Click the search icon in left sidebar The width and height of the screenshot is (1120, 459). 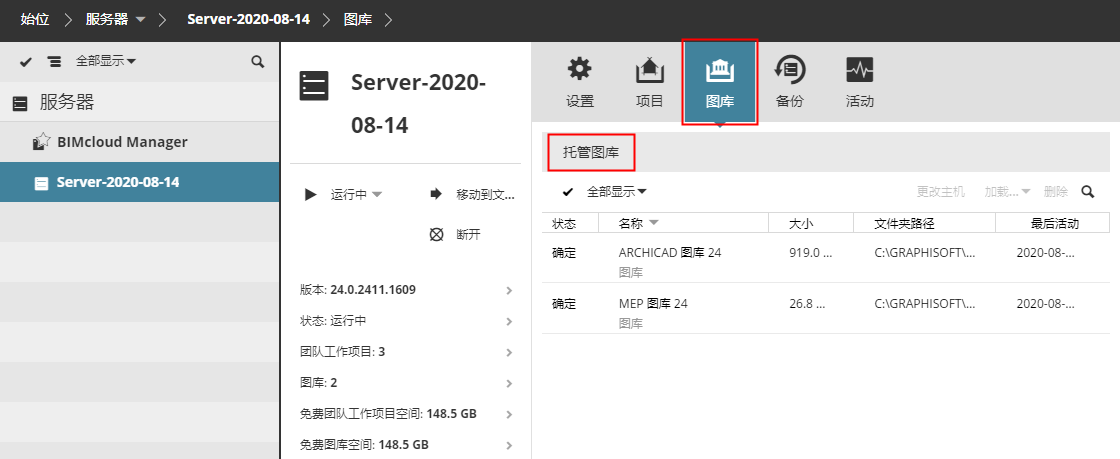[x=258, y=61]
